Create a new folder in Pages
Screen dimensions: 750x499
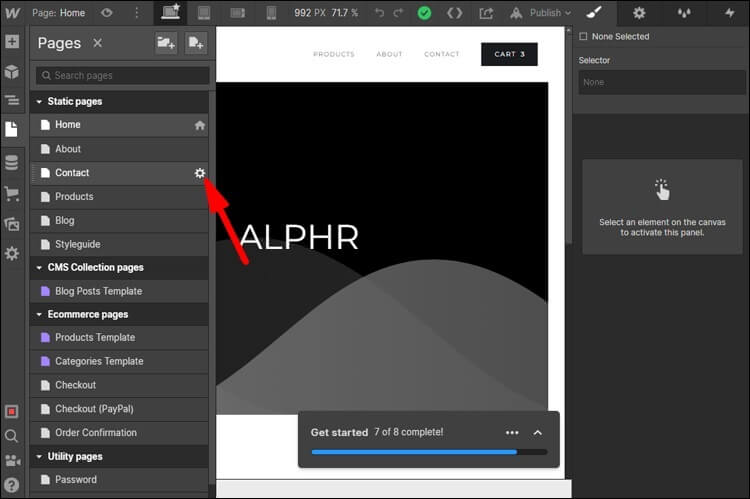pyautogui.click(x=166, y=43)
